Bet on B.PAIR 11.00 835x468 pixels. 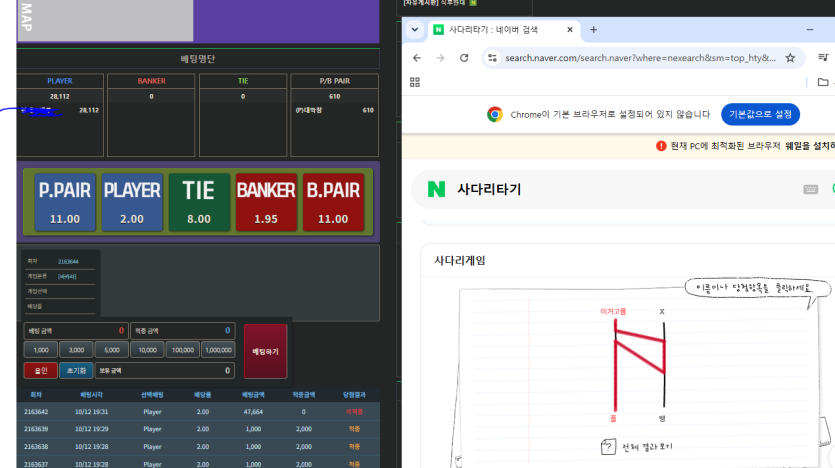(333, 202)
